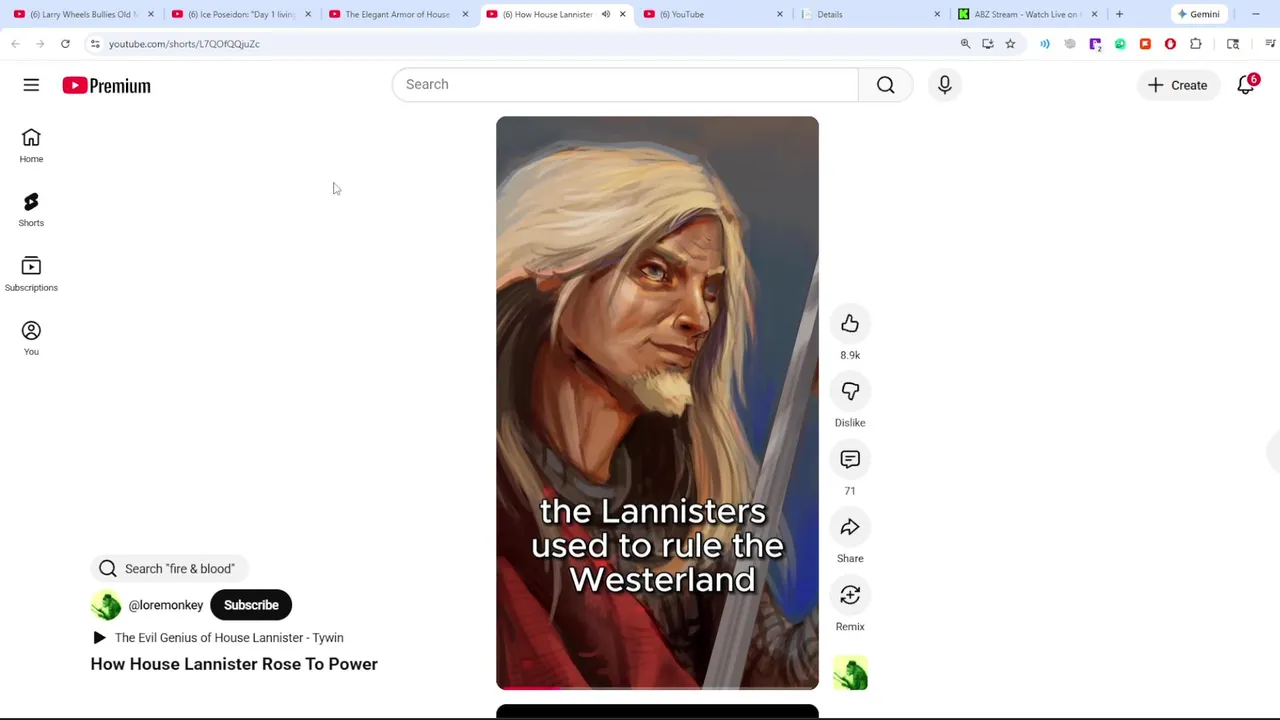Image resolution: width=1280 pixels, height=720 pixels.
Task: Open Shorts in the sidebar
Action: point(31,210)
